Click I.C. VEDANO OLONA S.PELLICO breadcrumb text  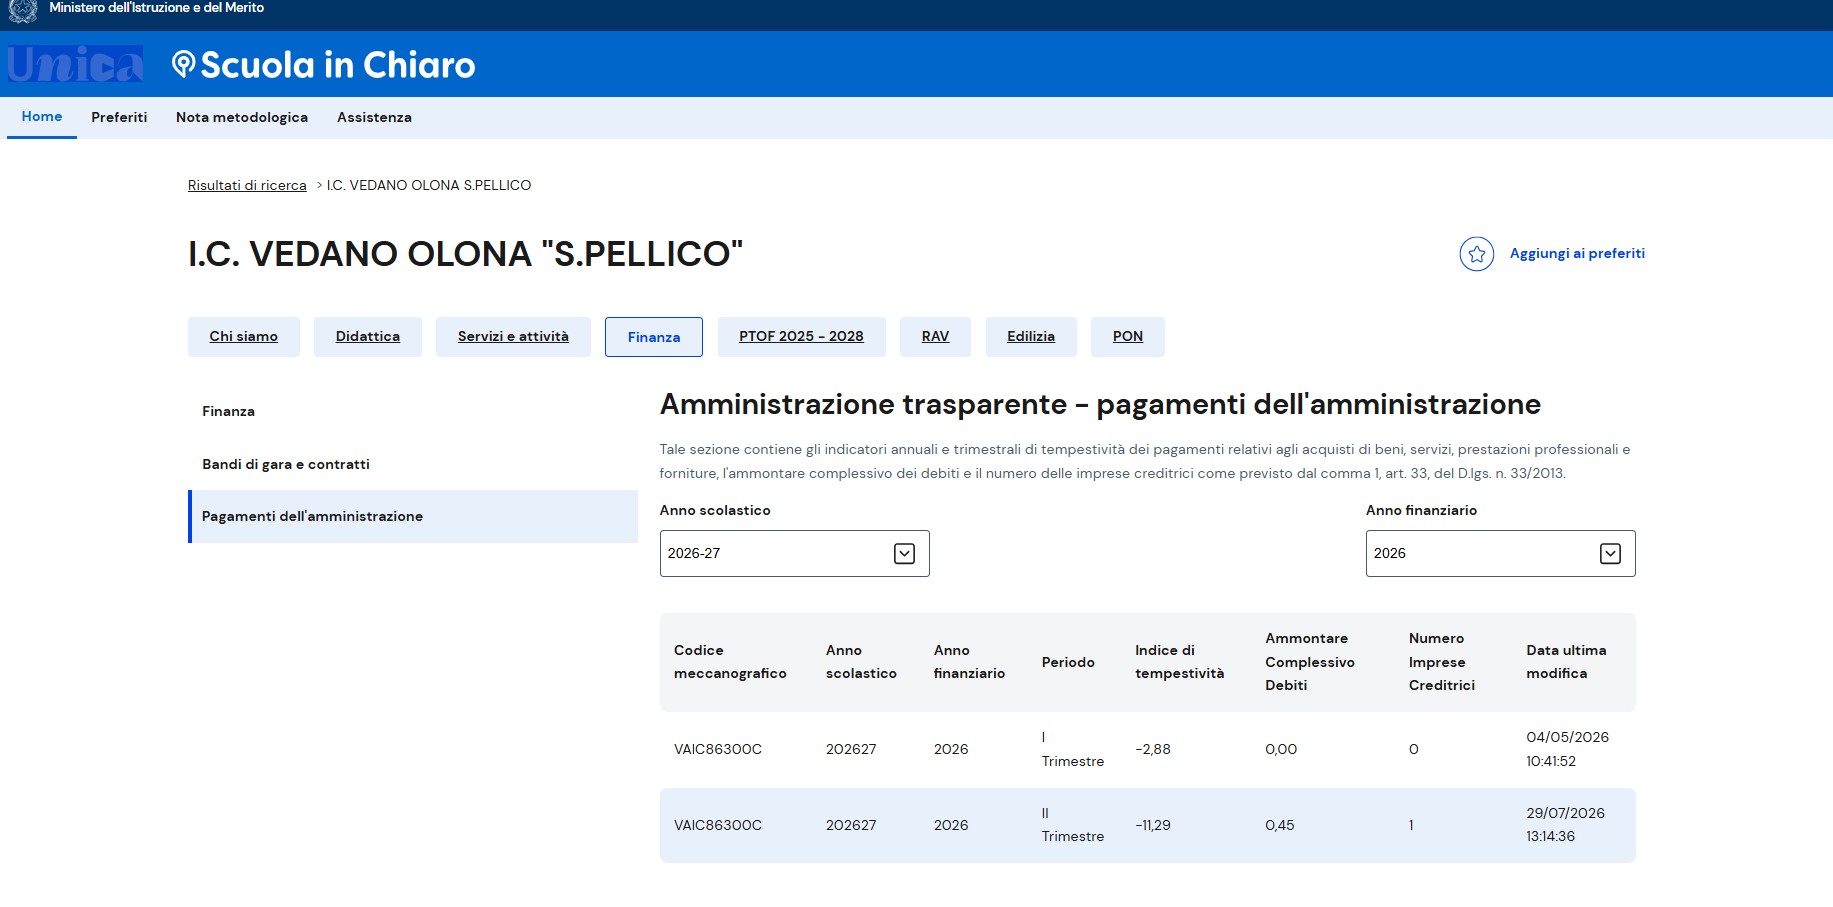(429, 185)
